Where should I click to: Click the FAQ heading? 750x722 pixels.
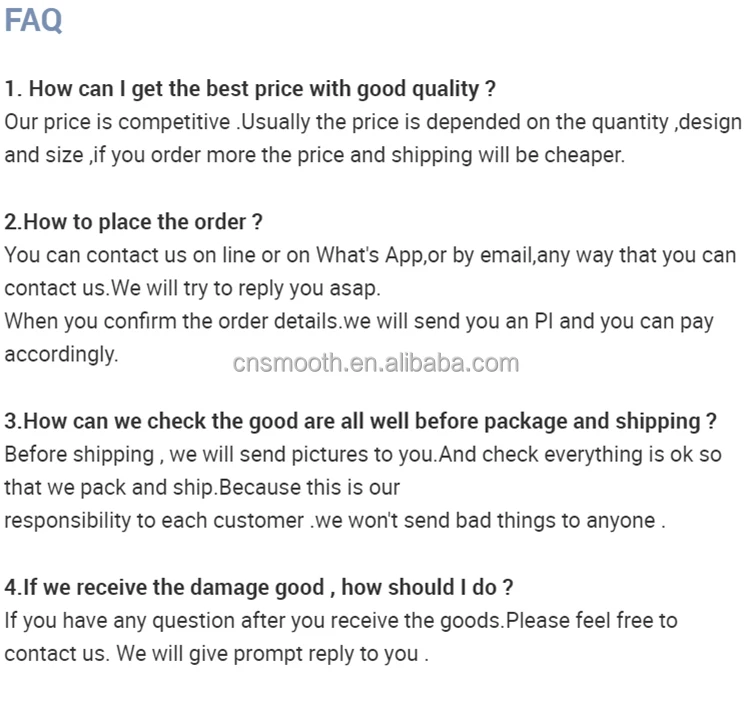[x=33, y=20]
